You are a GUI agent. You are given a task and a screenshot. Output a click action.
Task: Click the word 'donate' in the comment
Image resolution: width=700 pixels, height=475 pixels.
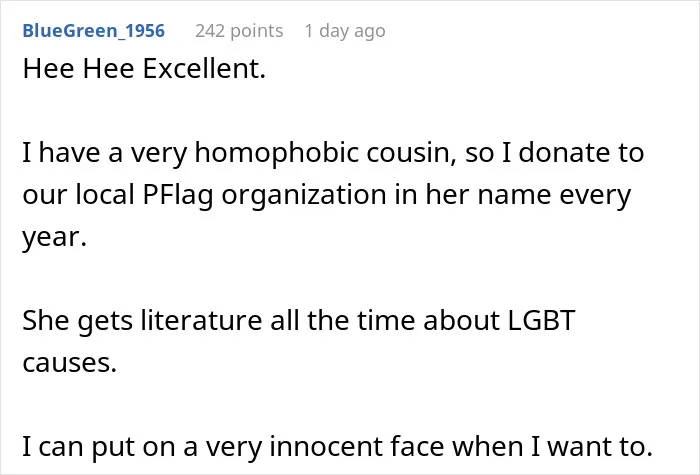point(562,152)
